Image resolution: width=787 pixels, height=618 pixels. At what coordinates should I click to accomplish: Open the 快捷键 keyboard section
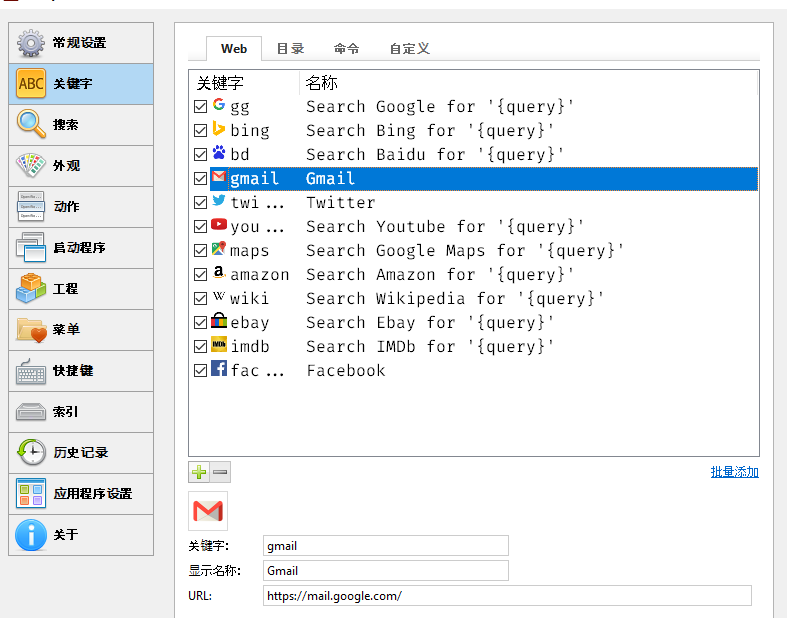pyautogui.click(x=81, y=371)
